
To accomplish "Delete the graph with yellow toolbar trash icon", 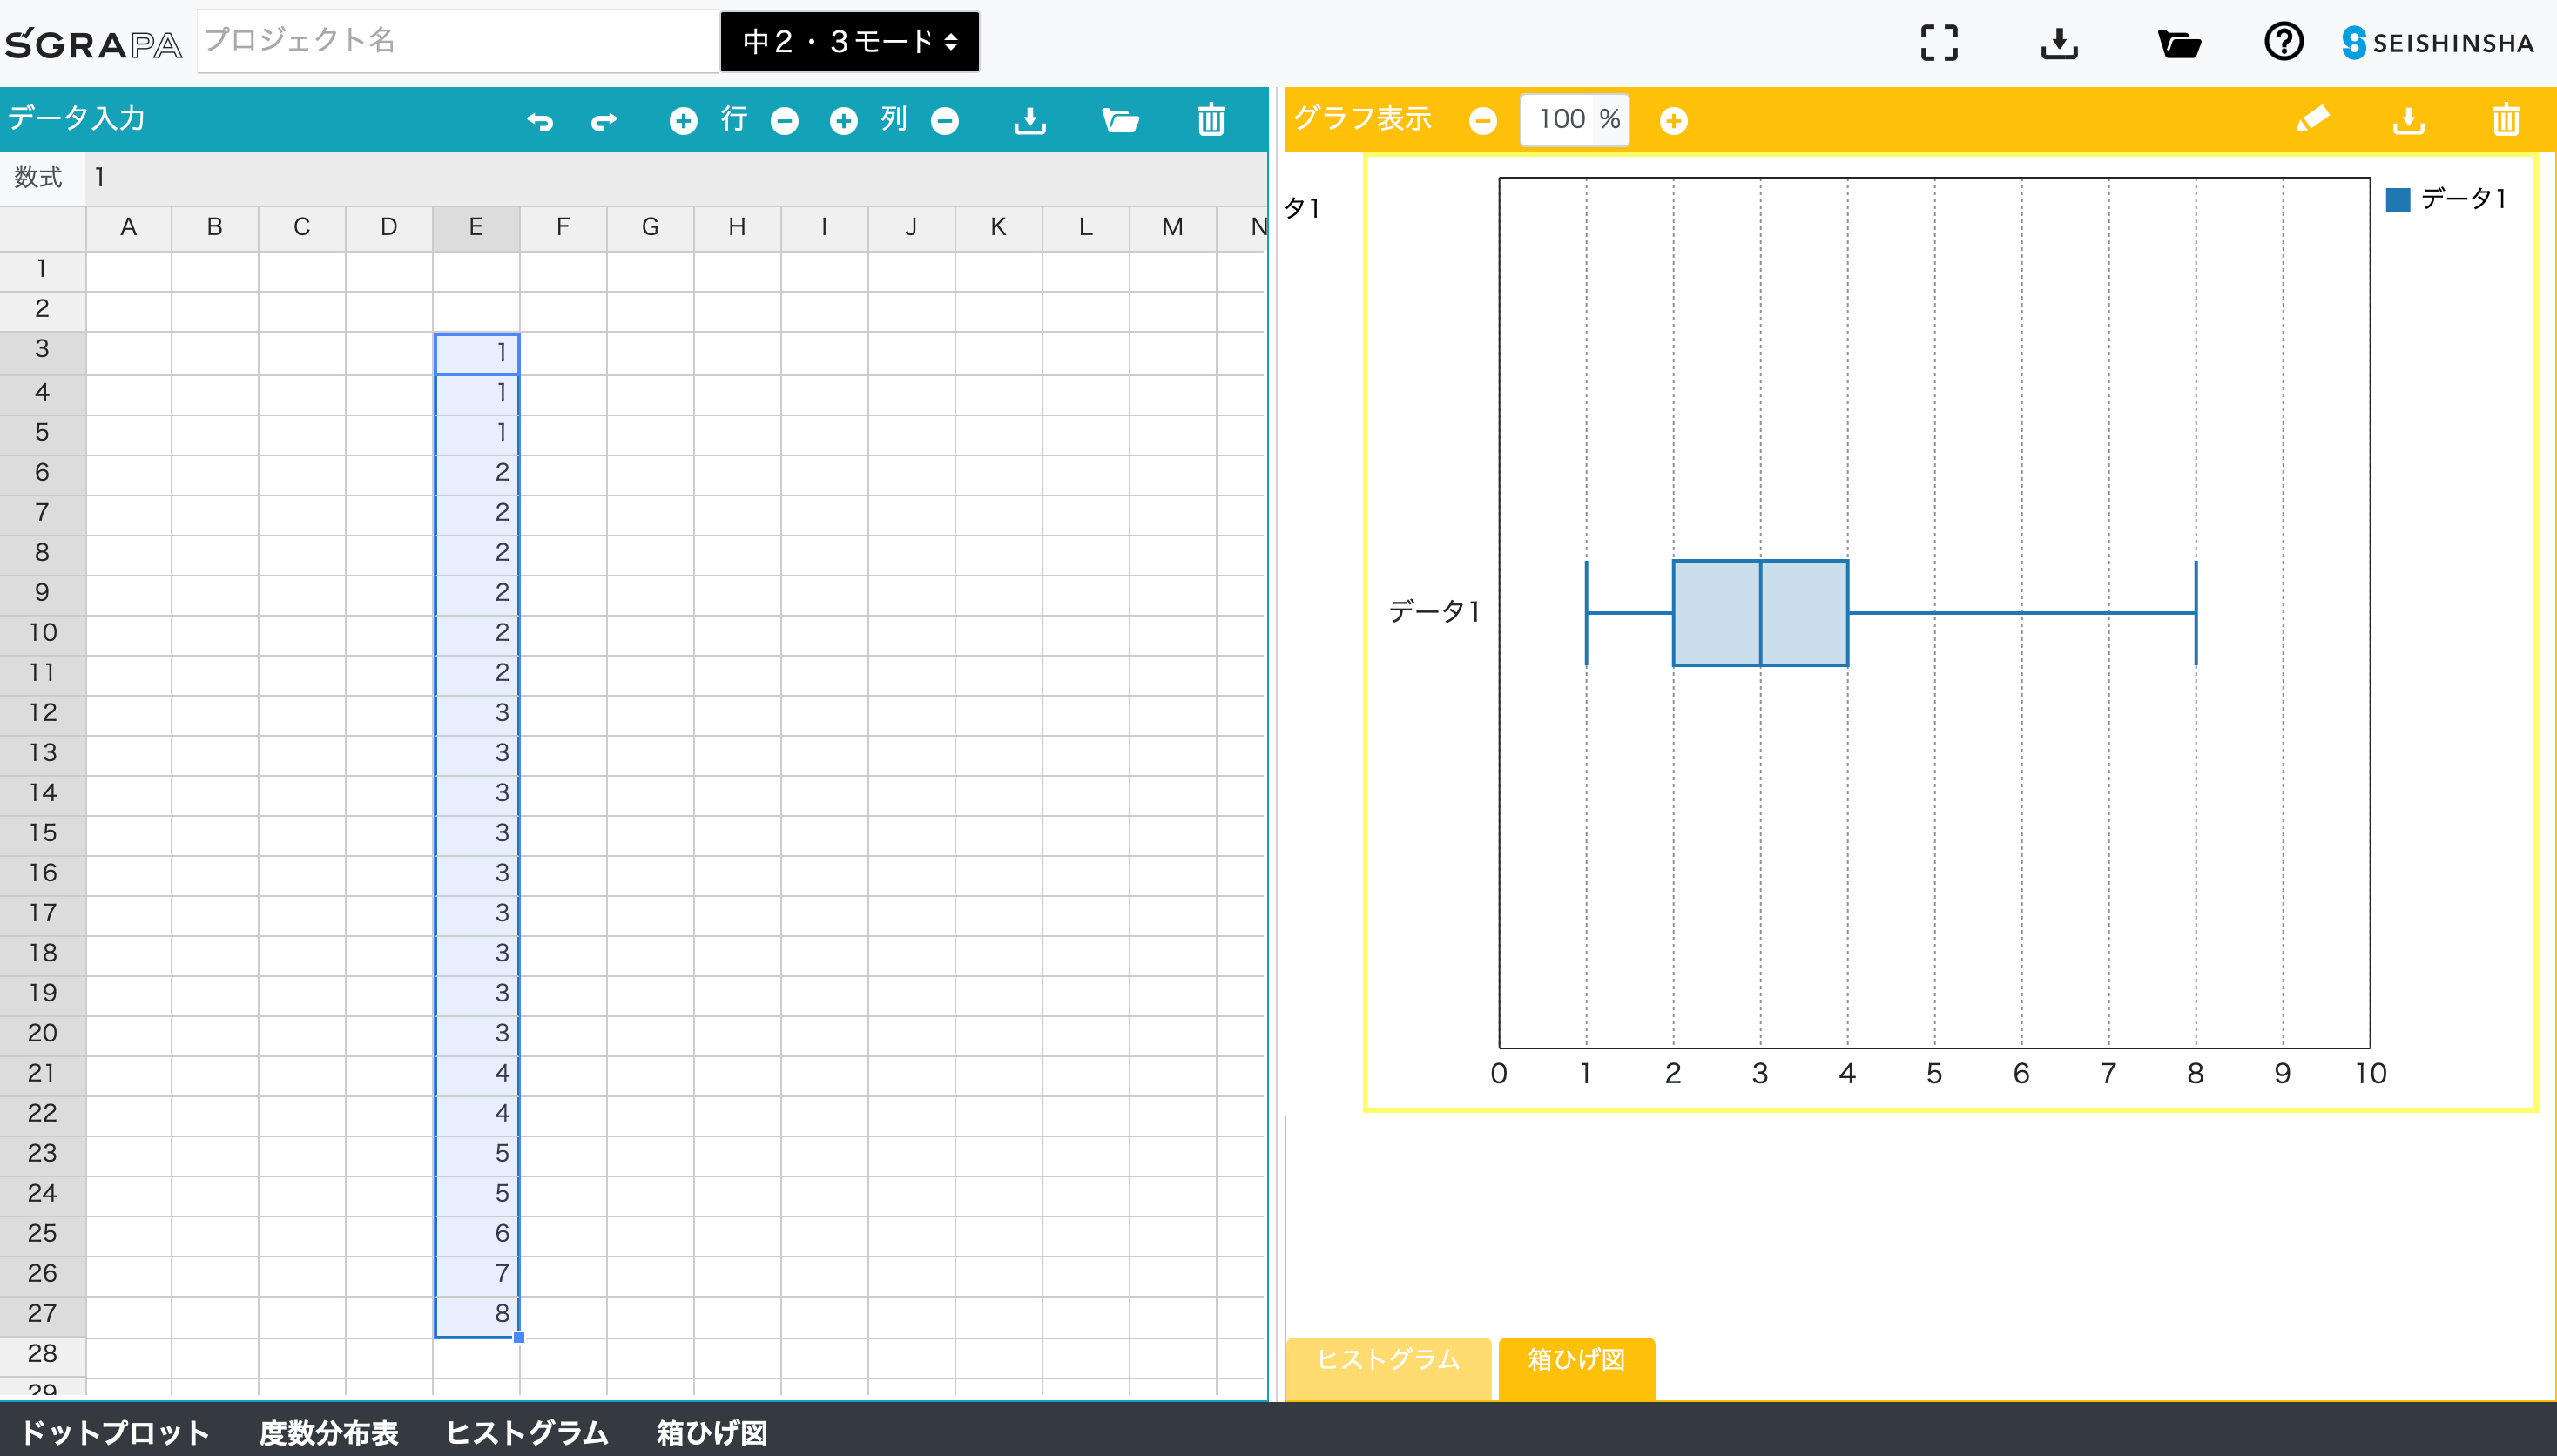I will [2506, 119].
